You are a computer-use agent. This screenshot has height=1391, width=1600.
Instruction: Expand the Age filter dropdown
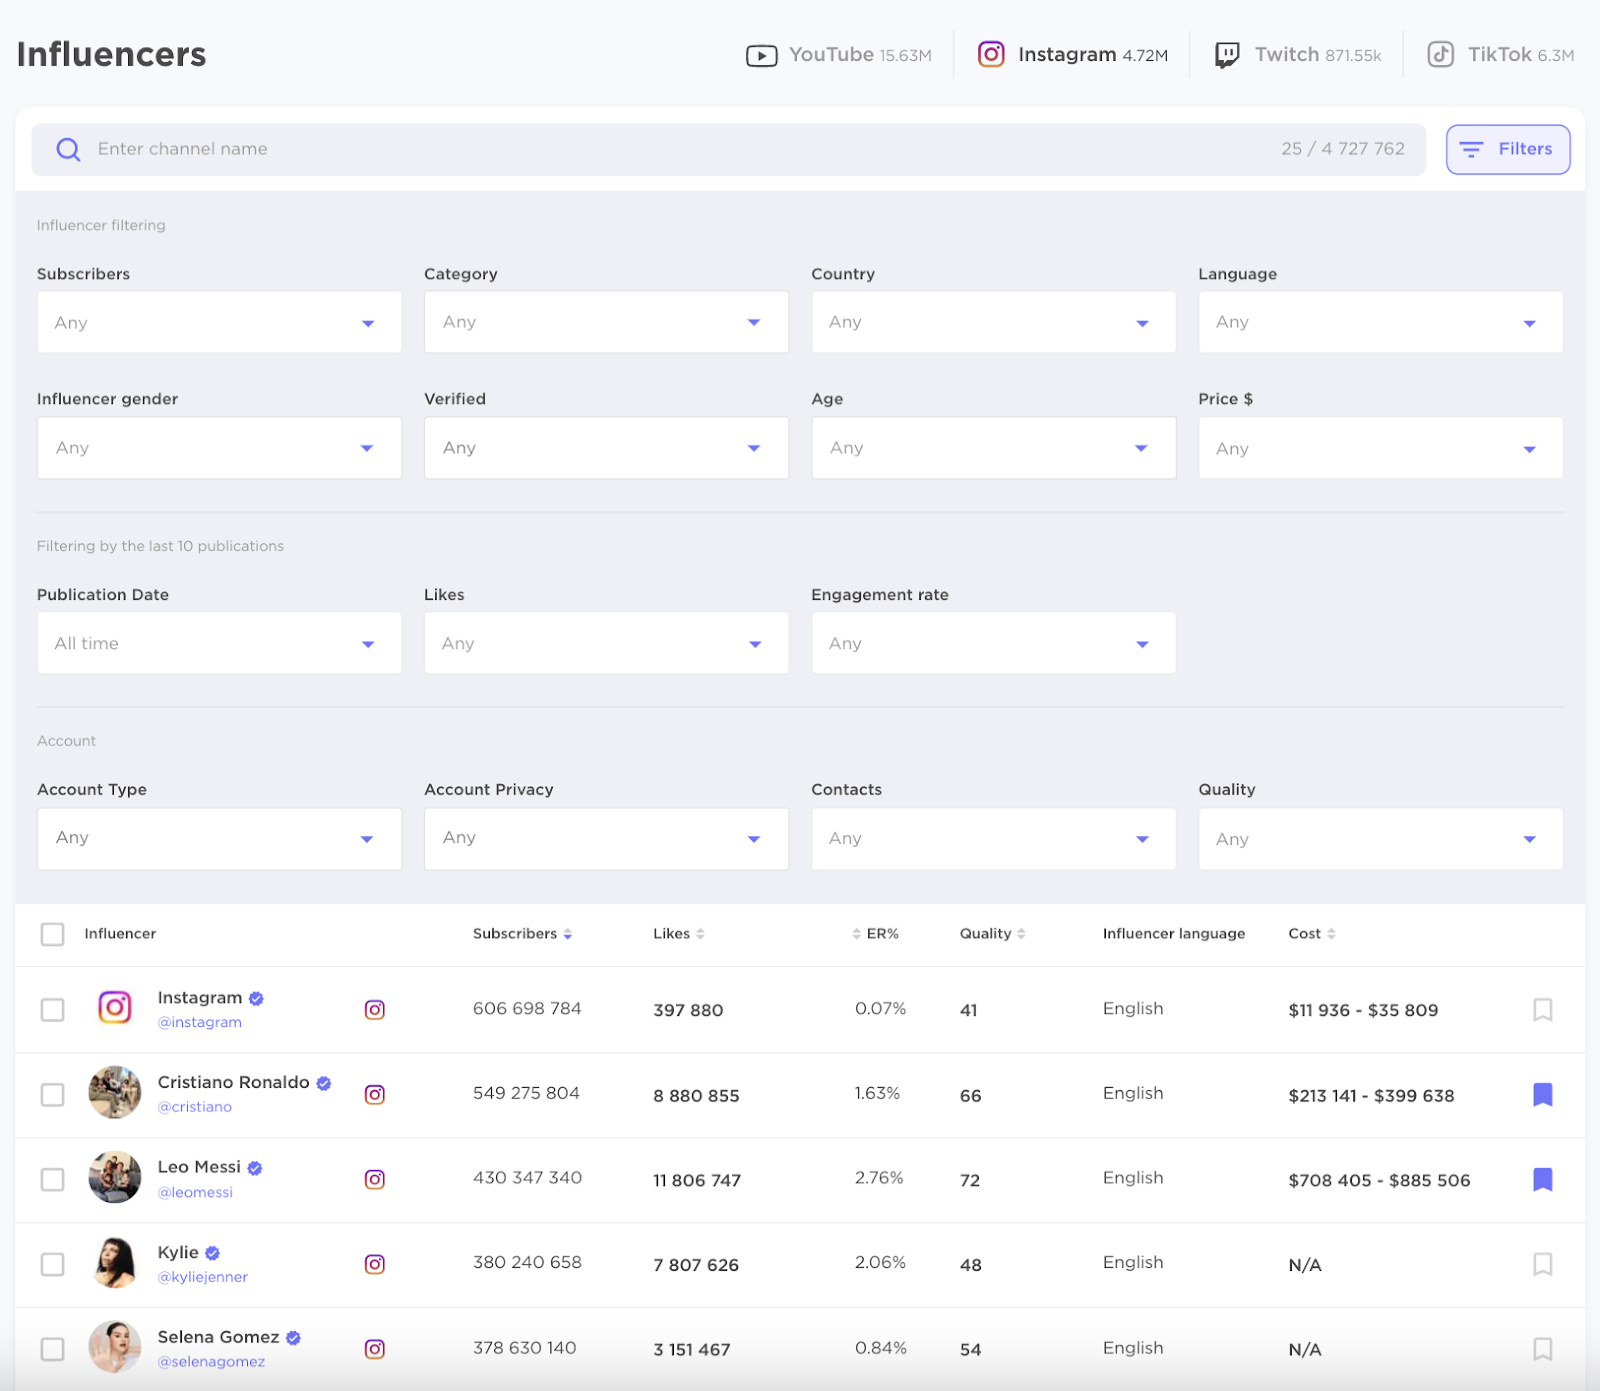click(x=993, y=448)
